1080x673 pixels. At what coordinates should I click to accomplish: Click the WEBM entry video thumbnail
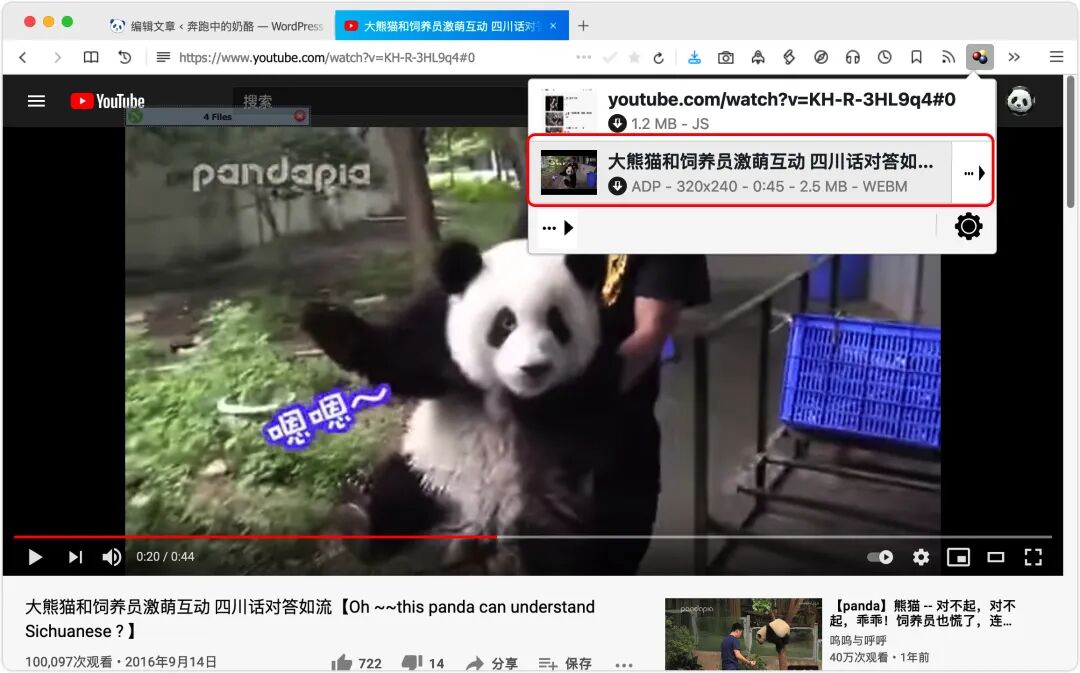(x=569, y=172)
